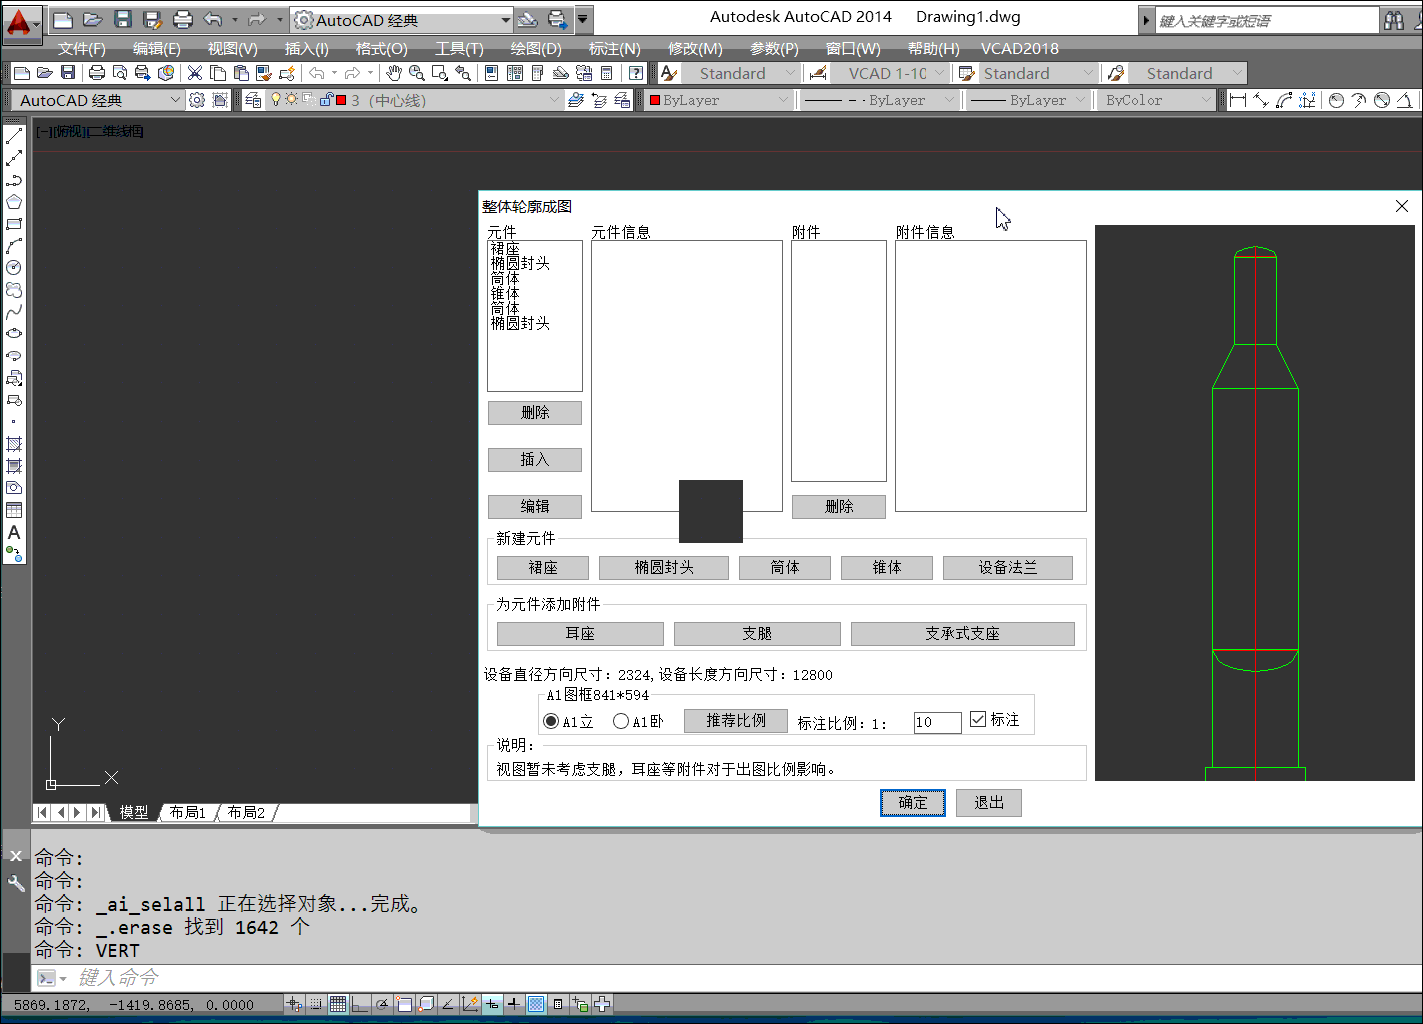Viewport: 1423px width, 1024px height.
Task: Open Layer Properties Manager icon
Action: tap(253, 100)
